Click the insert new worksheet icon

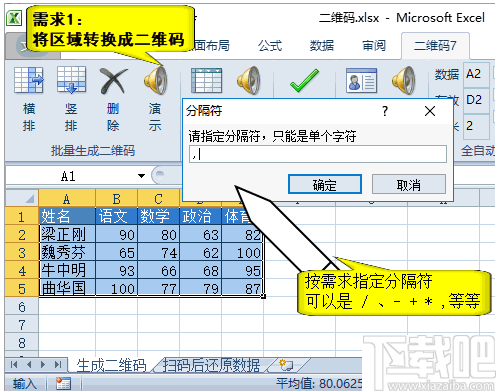(x=286, y=365)
